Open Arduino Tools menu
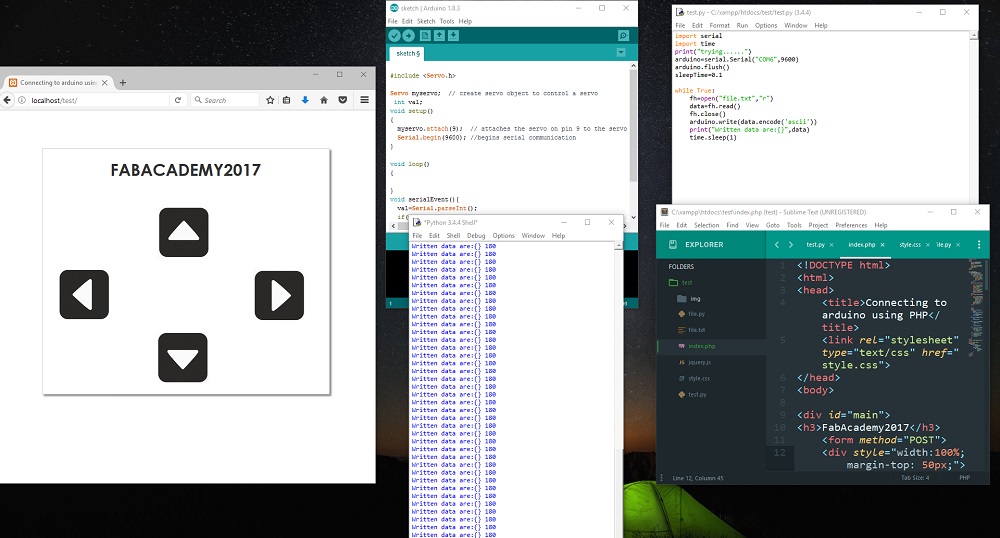This screenshot has width=1000, height=538. coord(446,21)
